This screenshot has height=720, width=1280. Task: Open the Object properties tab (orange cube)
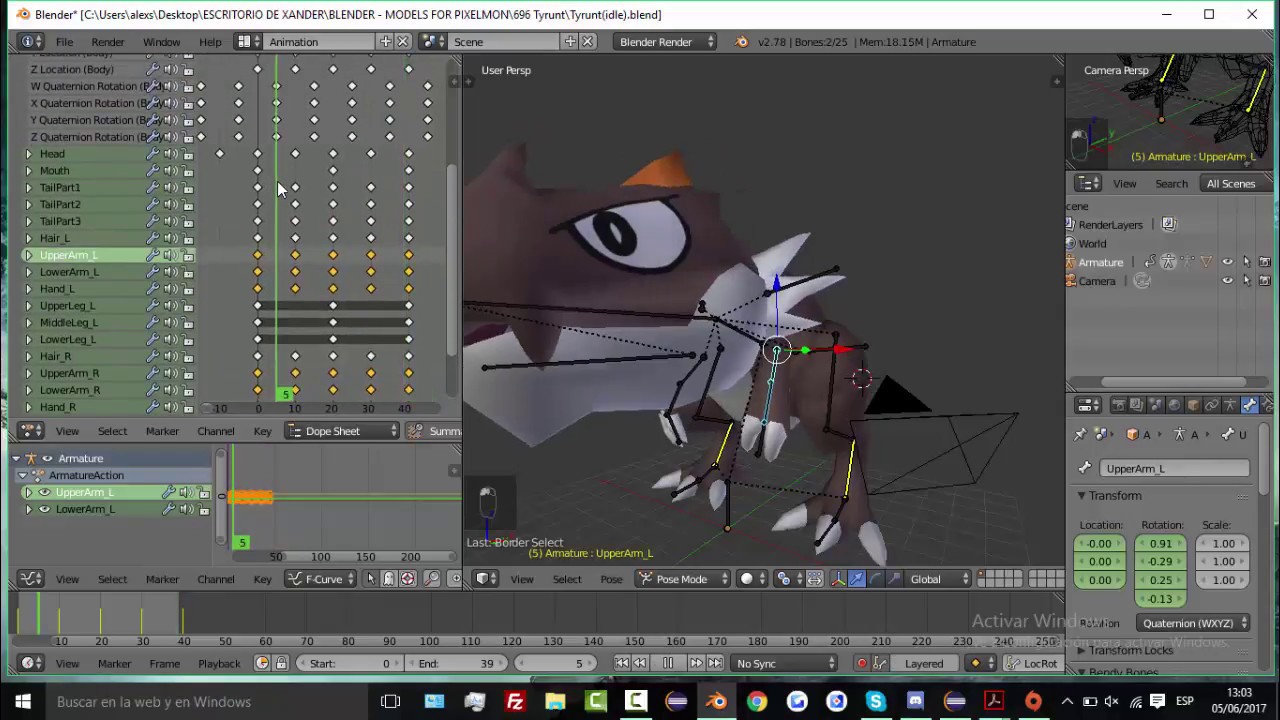tap(1193, 405)
